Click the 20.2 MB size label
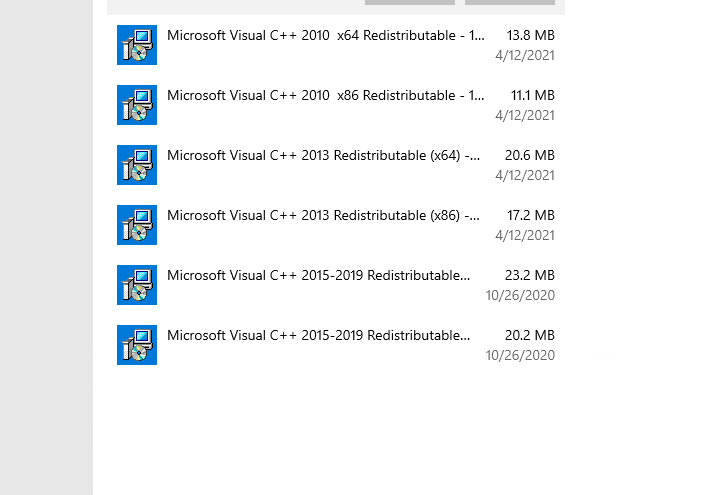721x495 pixels. (x=530, y=336)
